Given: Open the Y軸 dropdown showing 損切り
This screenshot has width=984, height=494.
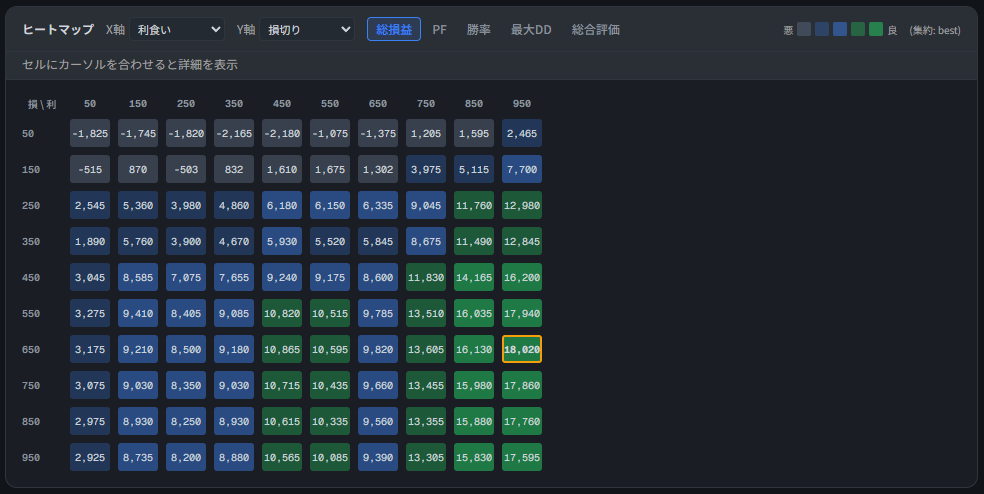Looking at the screenshot, I should pyautogui.click(x=307, y=30).
